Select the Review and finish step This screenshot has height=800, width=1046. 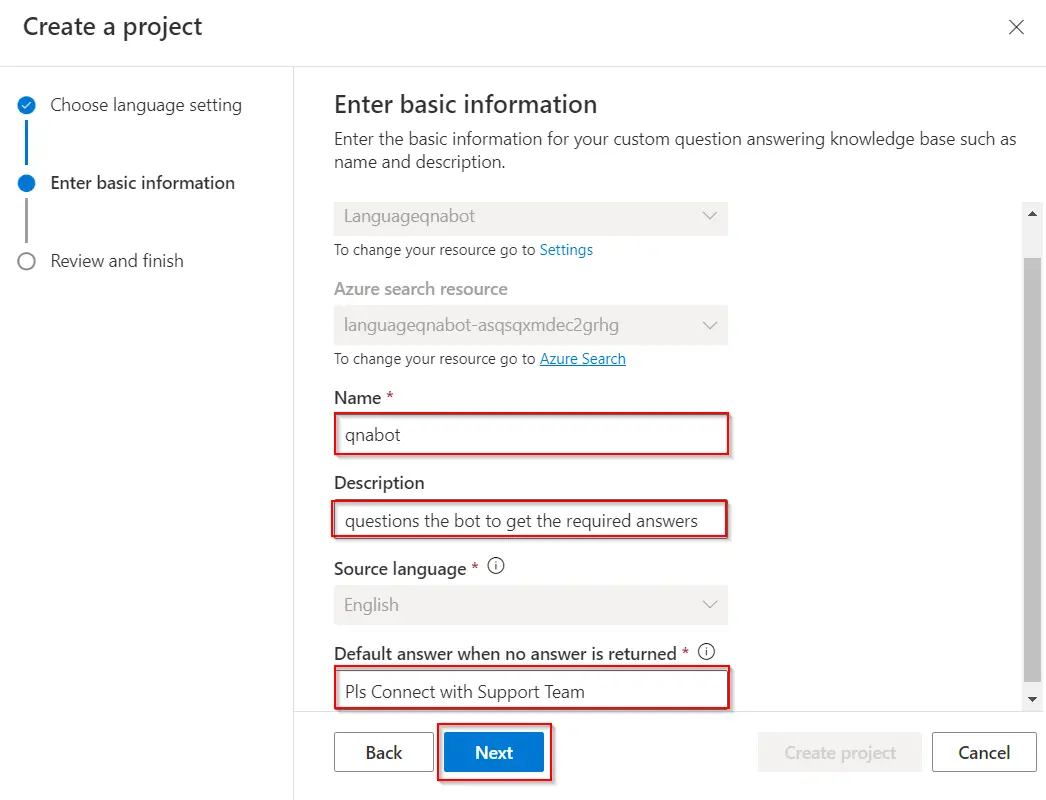[x=117, y=261]
